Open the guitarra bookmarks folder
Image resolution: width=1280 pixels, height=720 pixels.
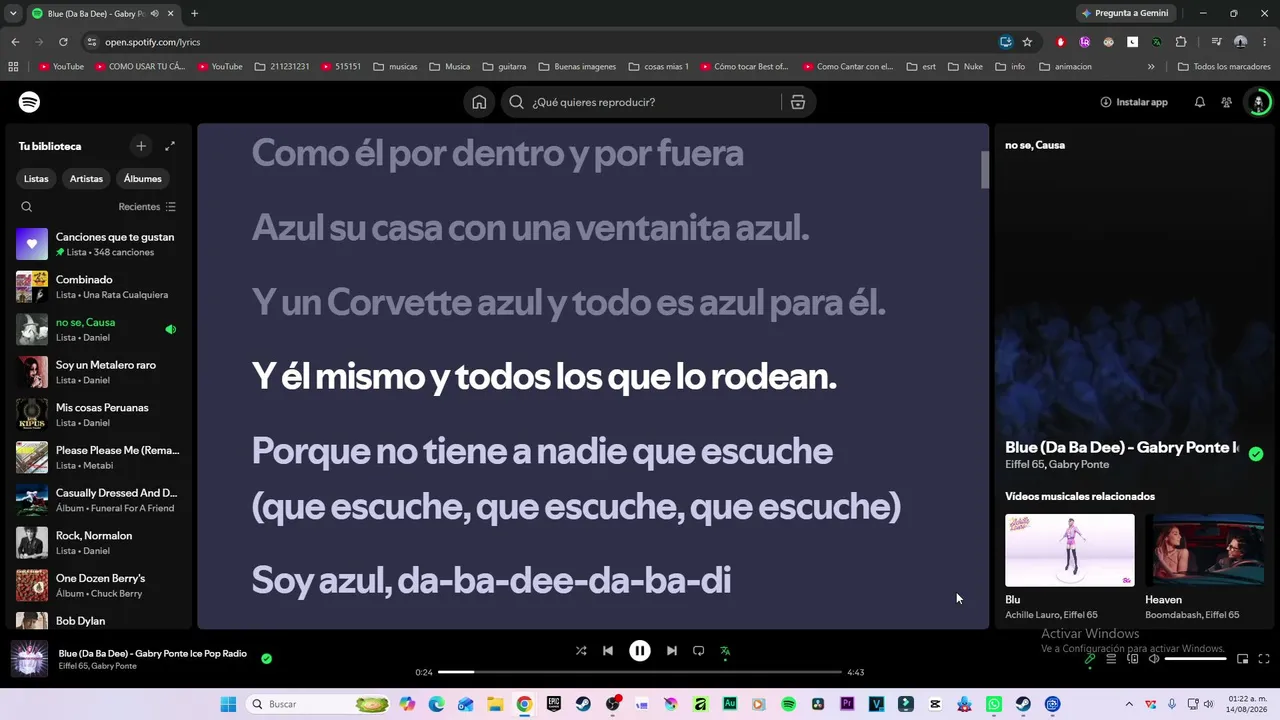click(x=504, y=67)
